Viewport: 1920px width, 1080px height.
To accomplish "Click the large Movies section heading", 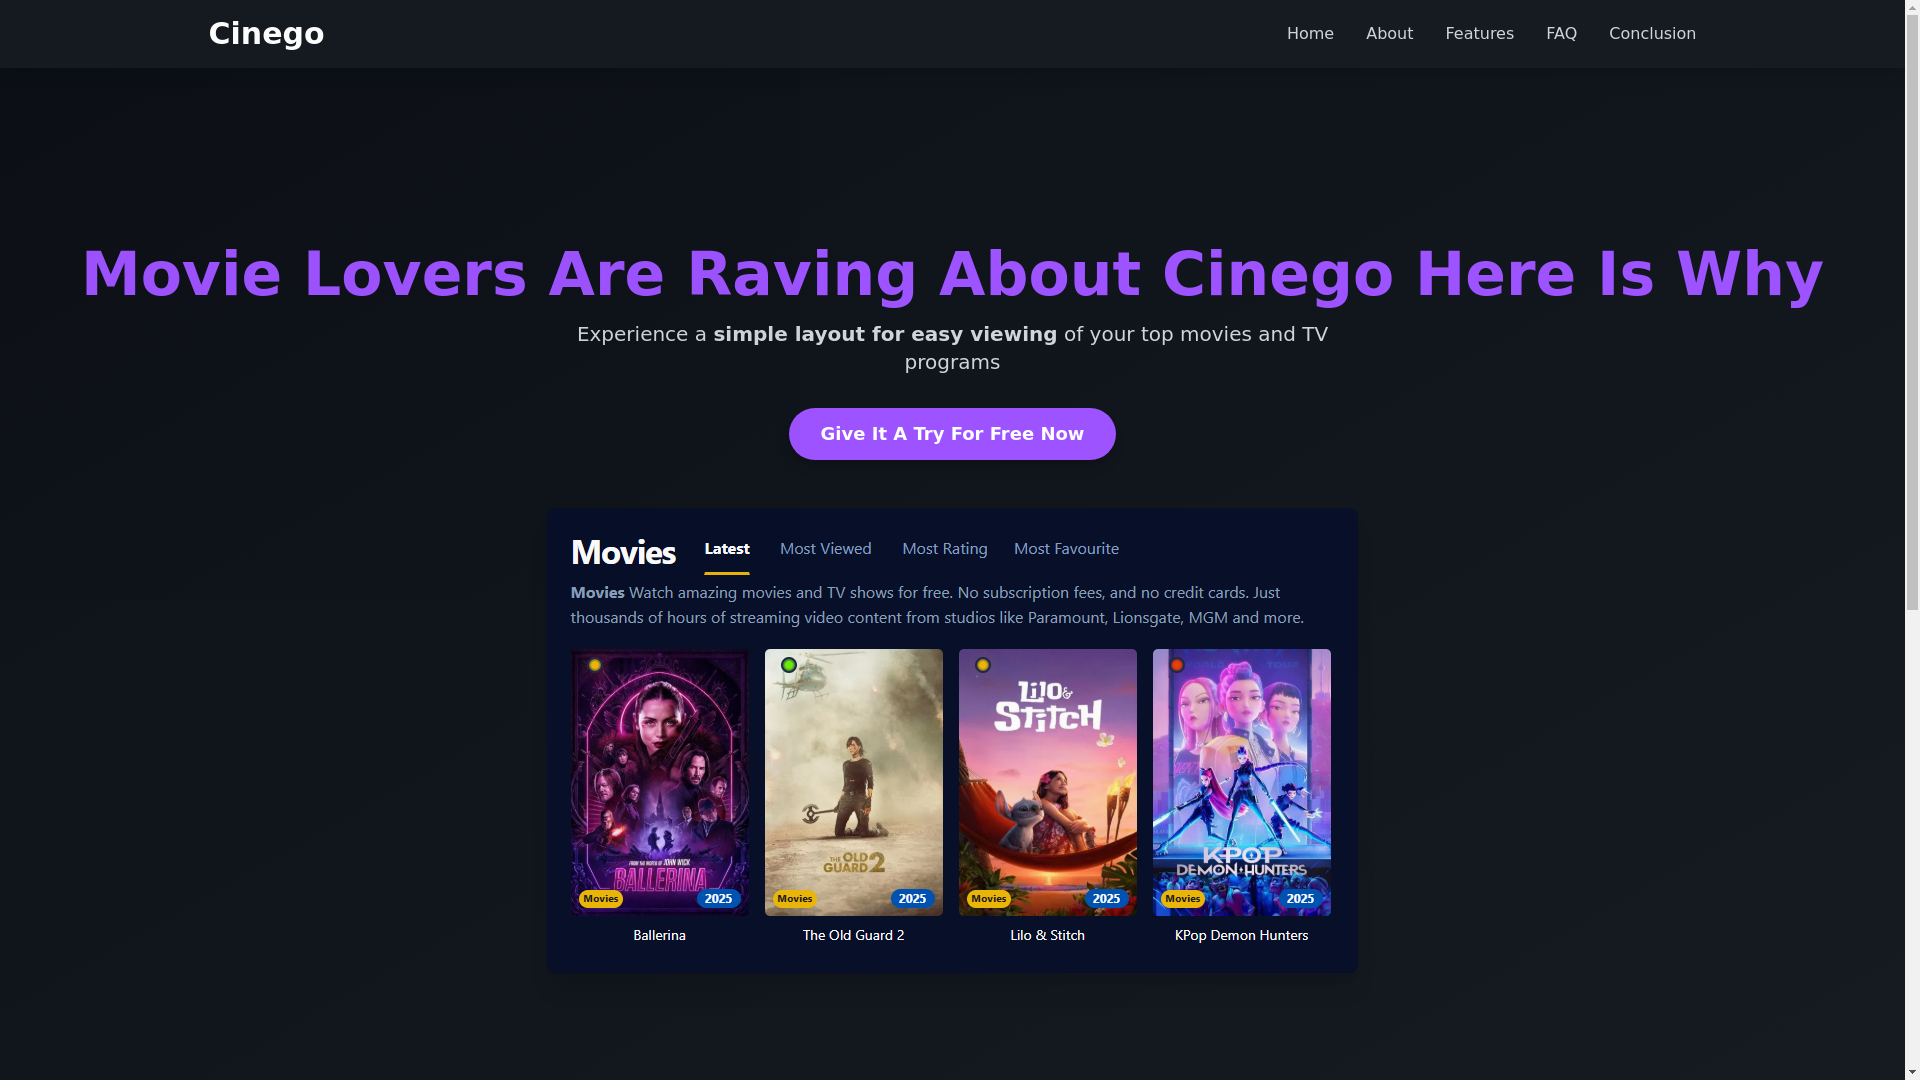I will click(623, 552).
